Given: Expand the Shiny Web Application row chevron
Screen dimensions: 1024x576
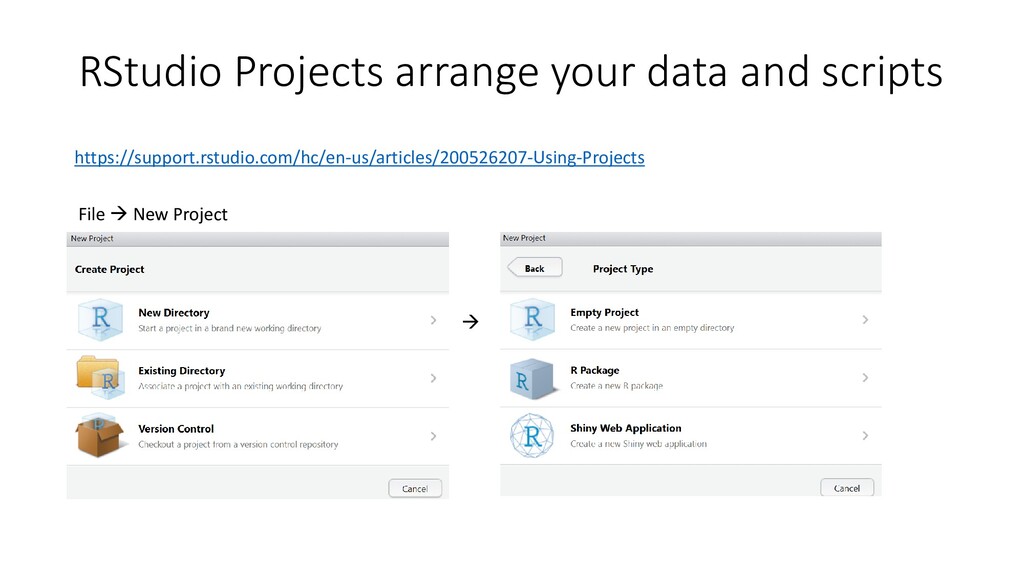Looking at the screenshot, I should [865, 436].
